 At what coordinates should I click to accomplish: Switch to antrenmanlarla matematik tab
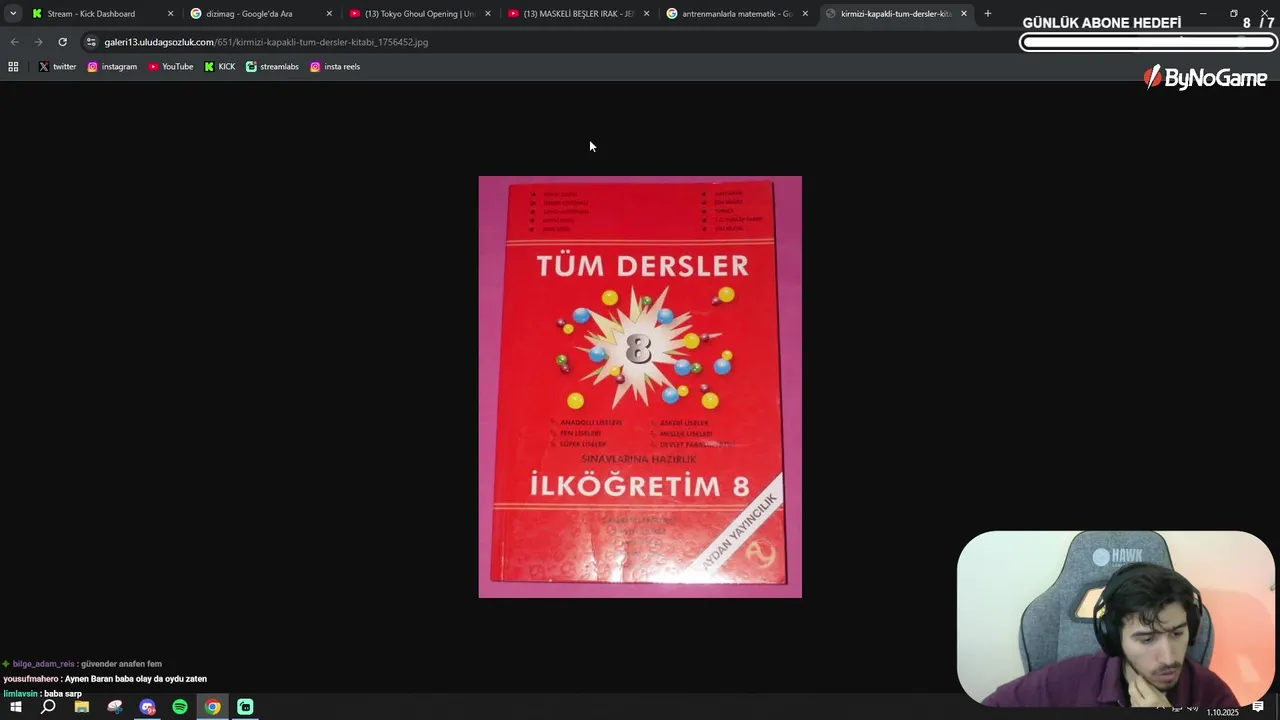[x=736, y=14]
